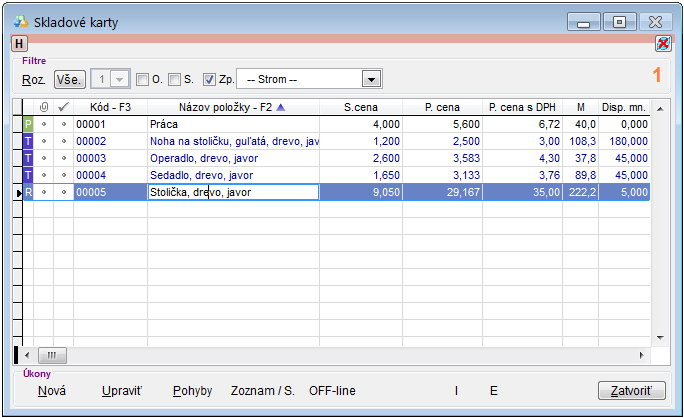The height and width of the screenshot is (418, 684).
Task: Click the paperclip attachment column header
Action: (x=43, y=107)
